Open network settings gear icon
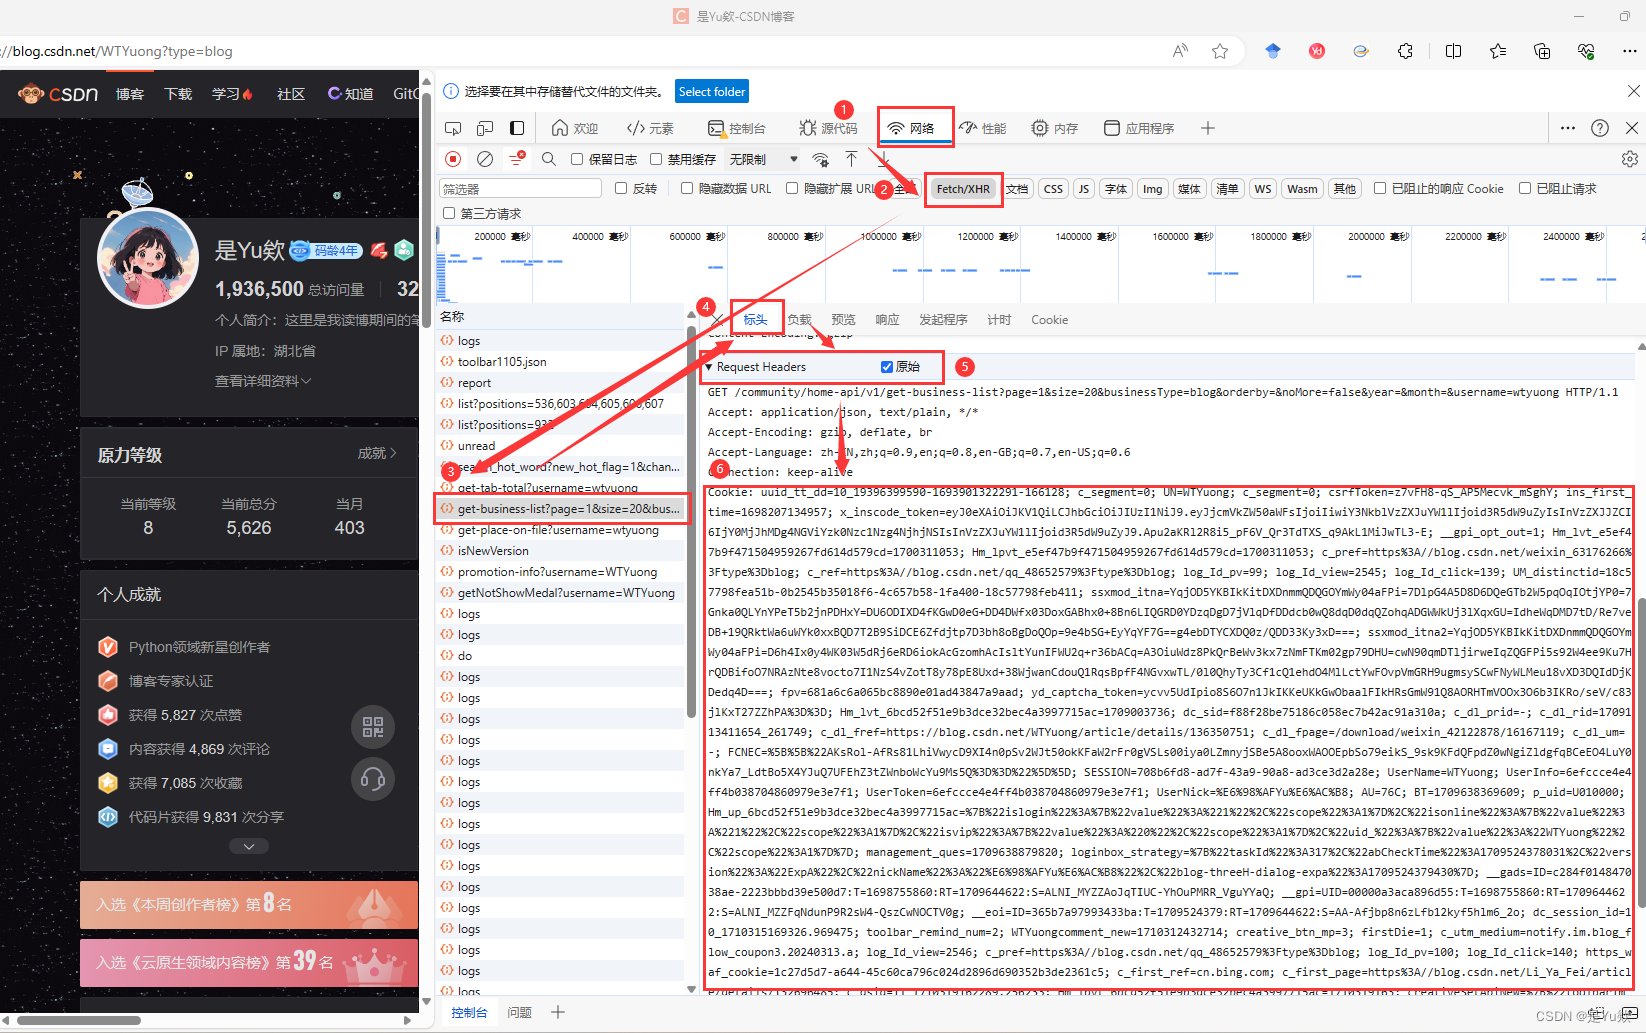 coord(1630,159)
